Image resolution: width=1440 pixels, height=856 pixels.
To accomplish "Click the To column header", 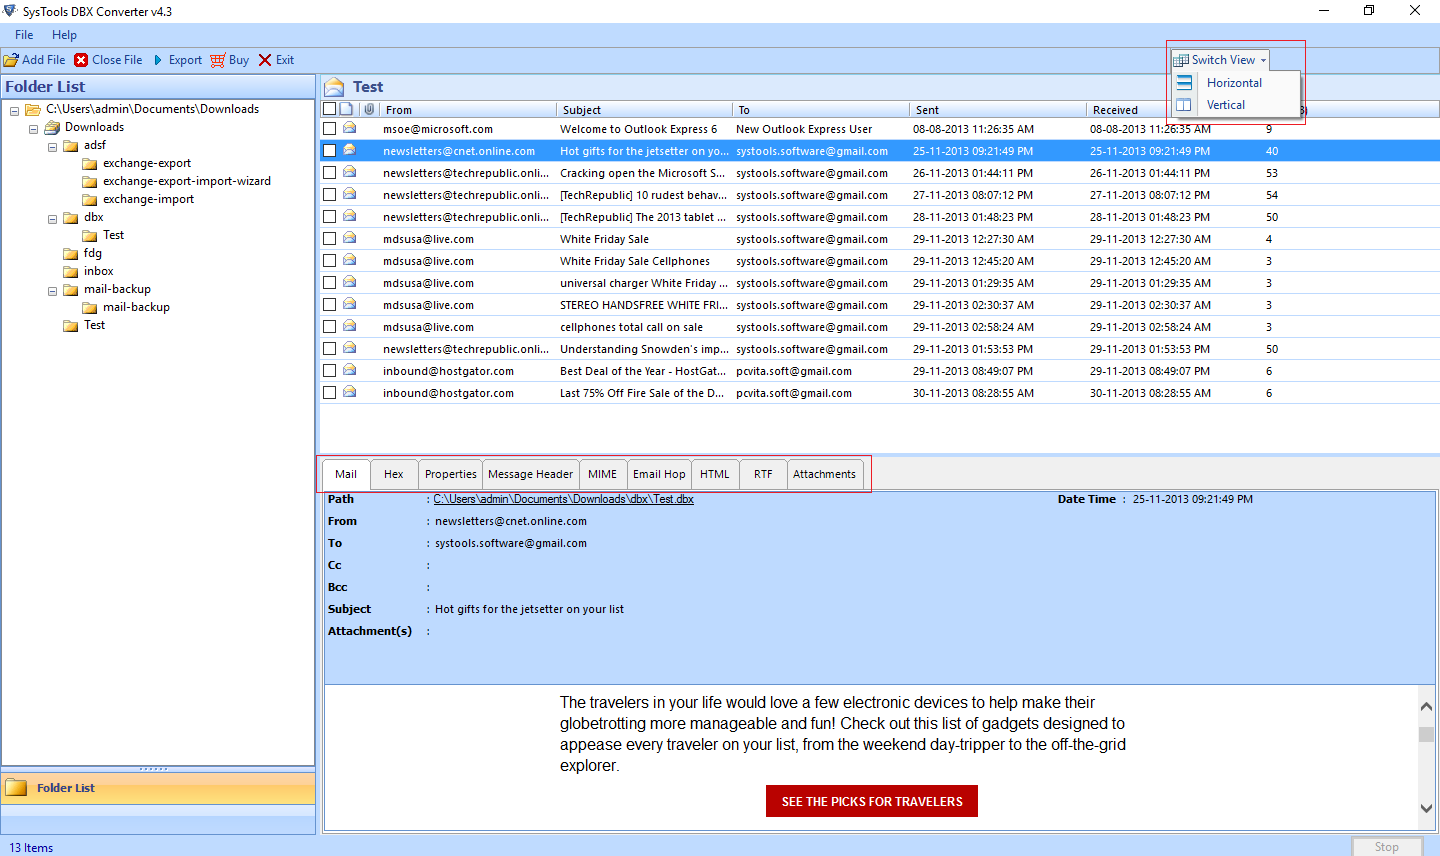I will [x=821, y=110].
